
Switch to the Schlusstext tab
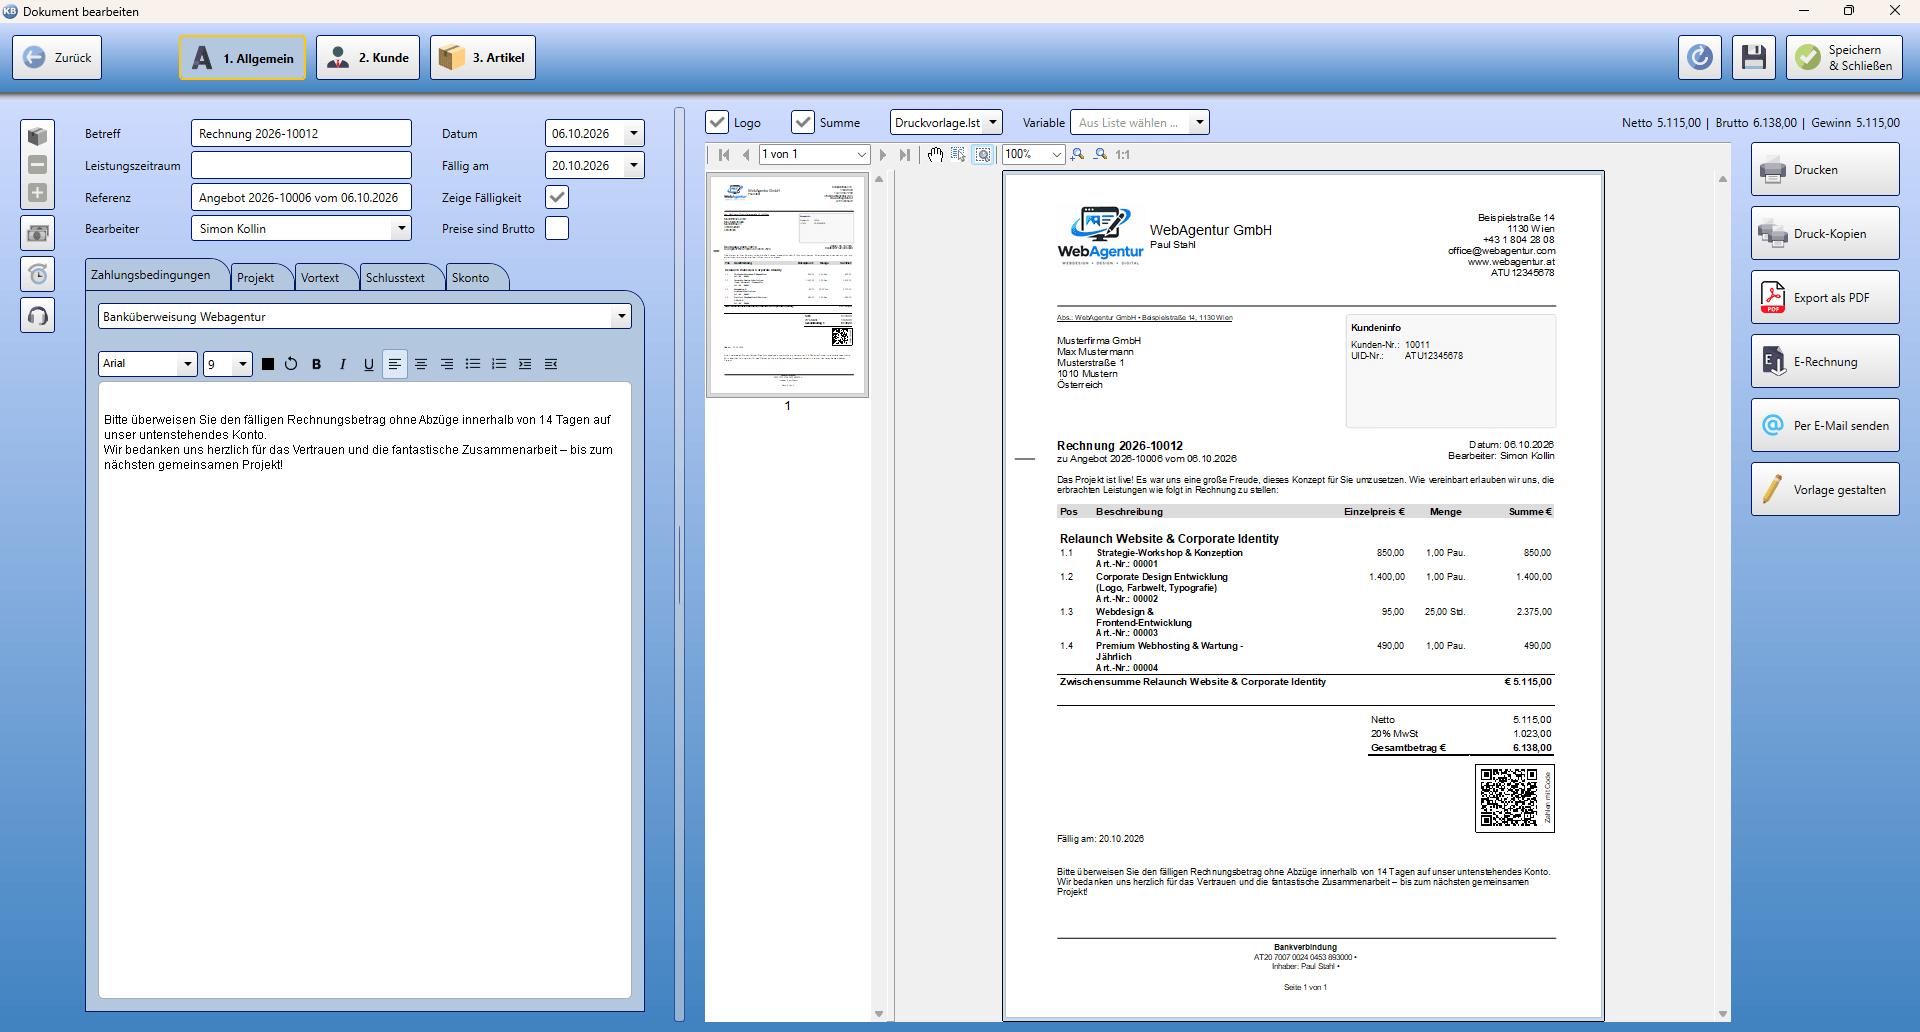click(x=395, y=278)
